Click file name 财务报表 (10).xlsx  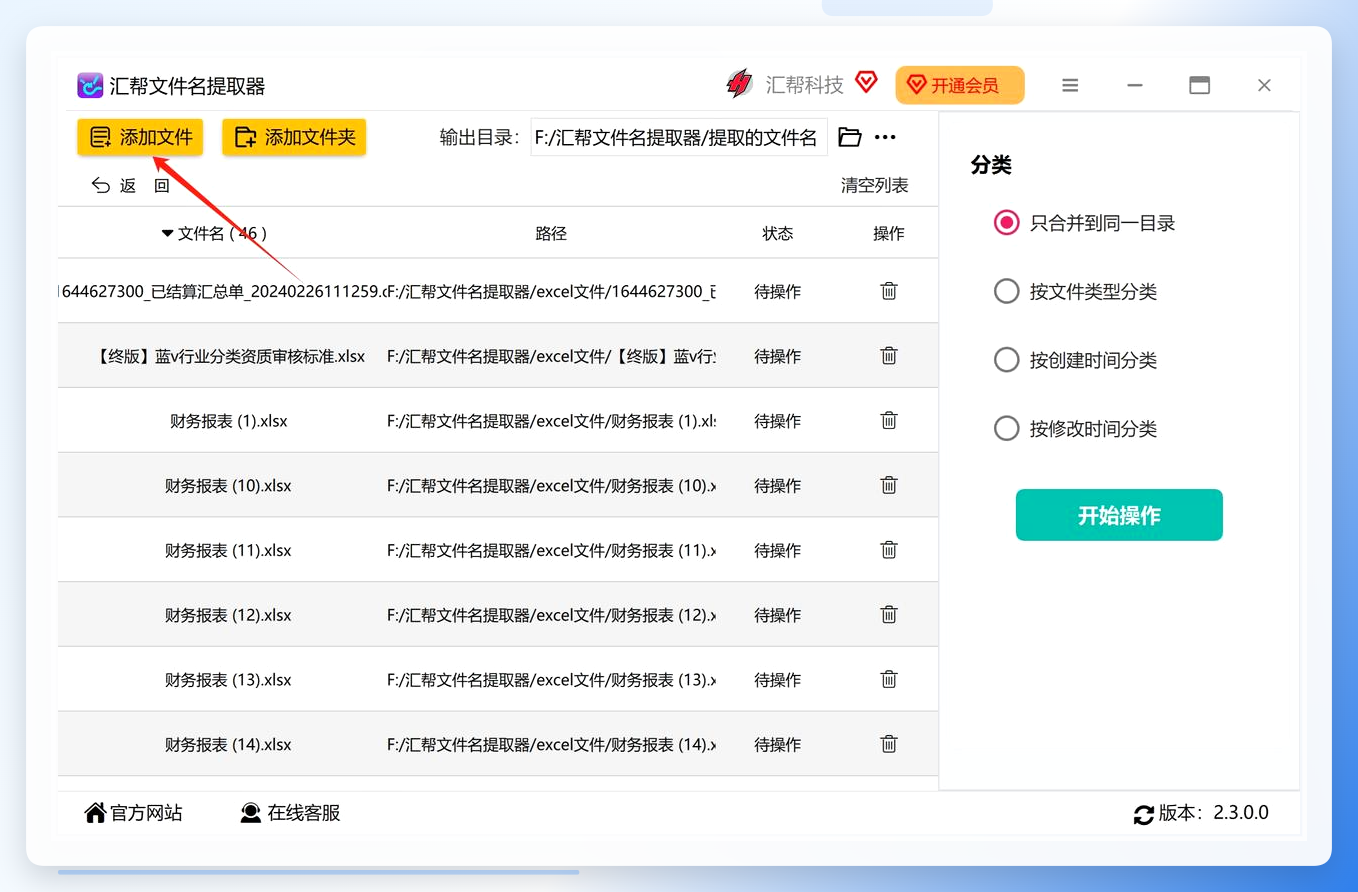click(x=228, y=486)
